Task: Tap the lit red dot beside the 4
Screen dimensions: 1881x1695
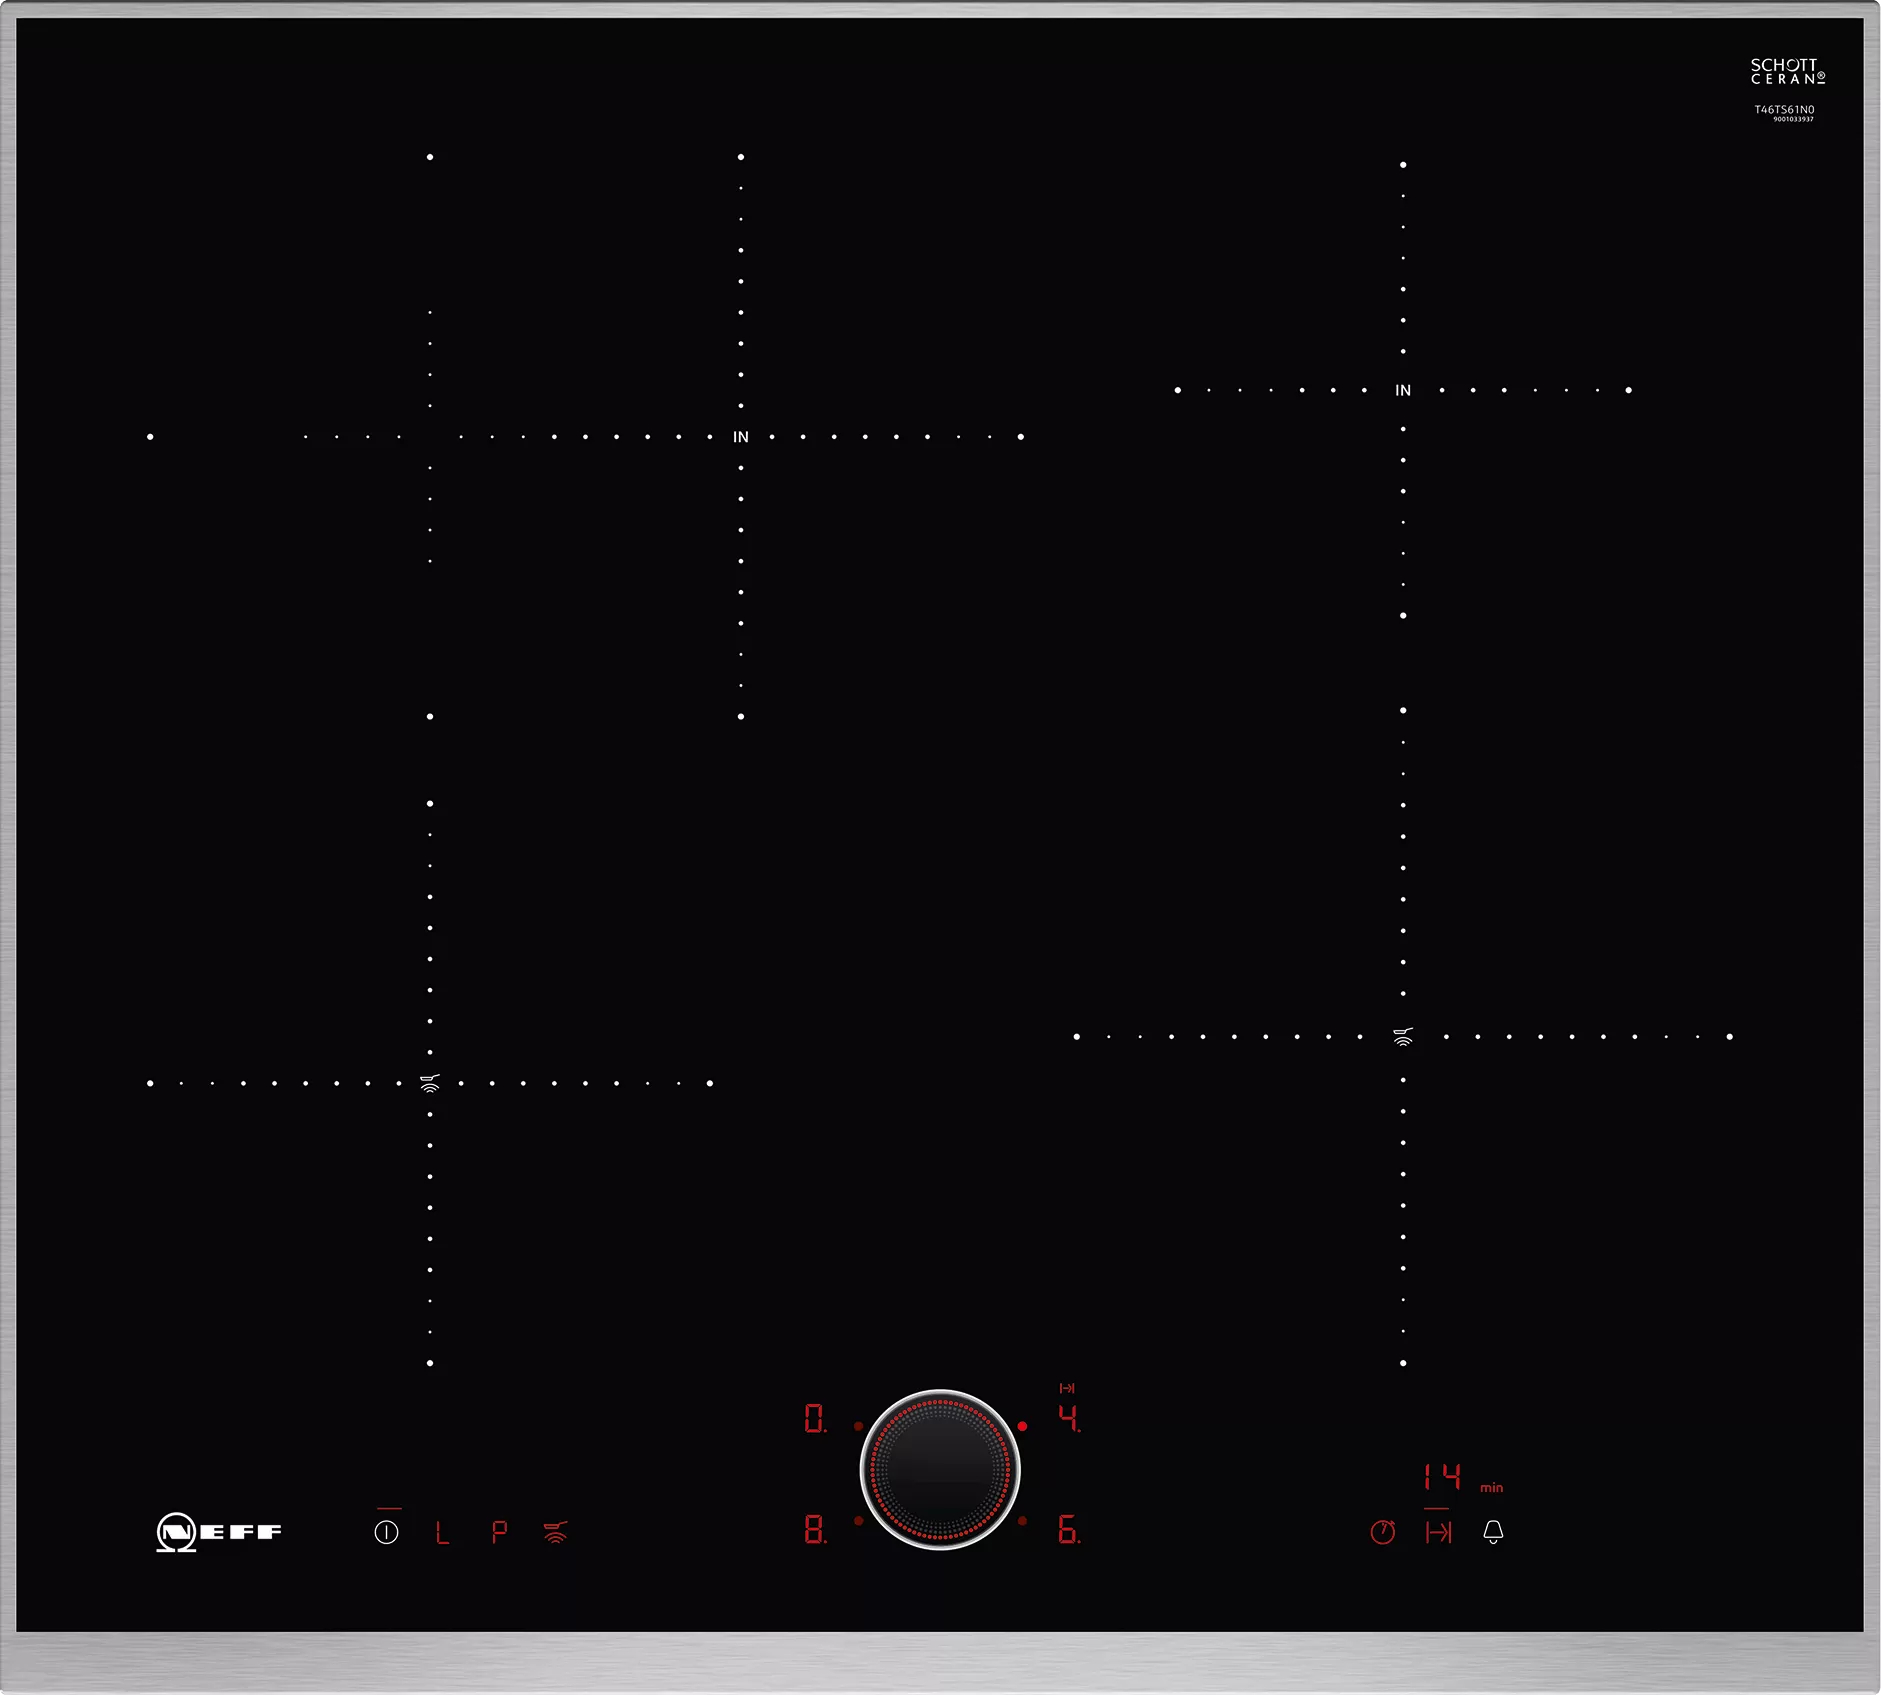Action: [1022, 1426]
